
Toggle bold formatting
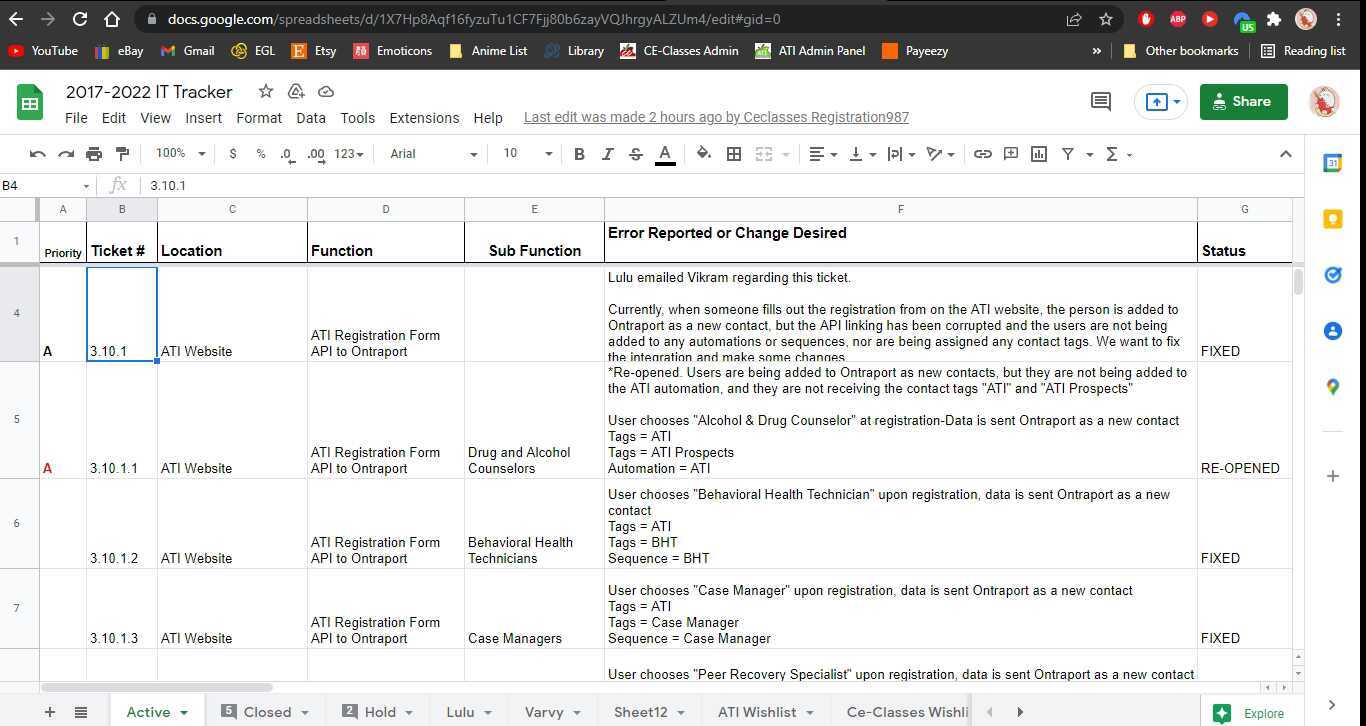coord(579,154)
